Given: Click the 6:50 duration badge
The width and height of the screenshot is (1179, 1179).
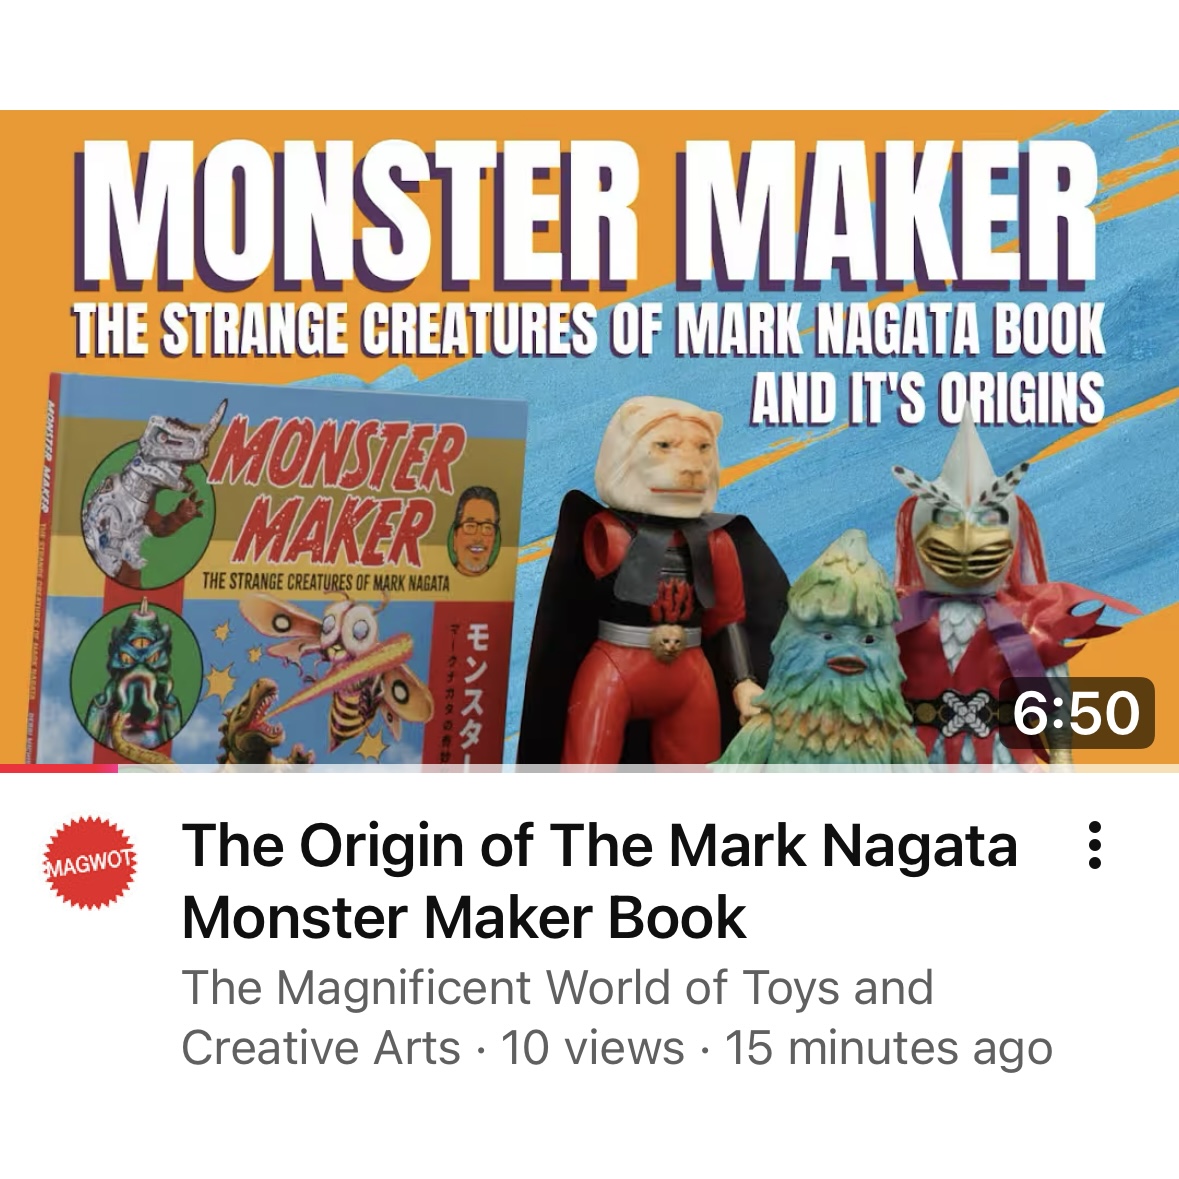Looking at the screenshot, I should click(x=1076, y=713).
